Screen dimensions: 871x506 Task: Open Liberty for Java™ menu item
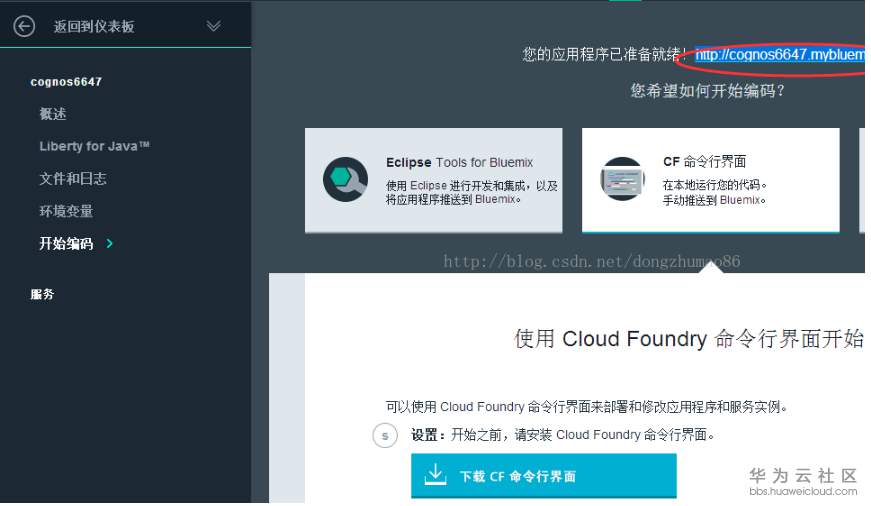[x=94, y=146]
